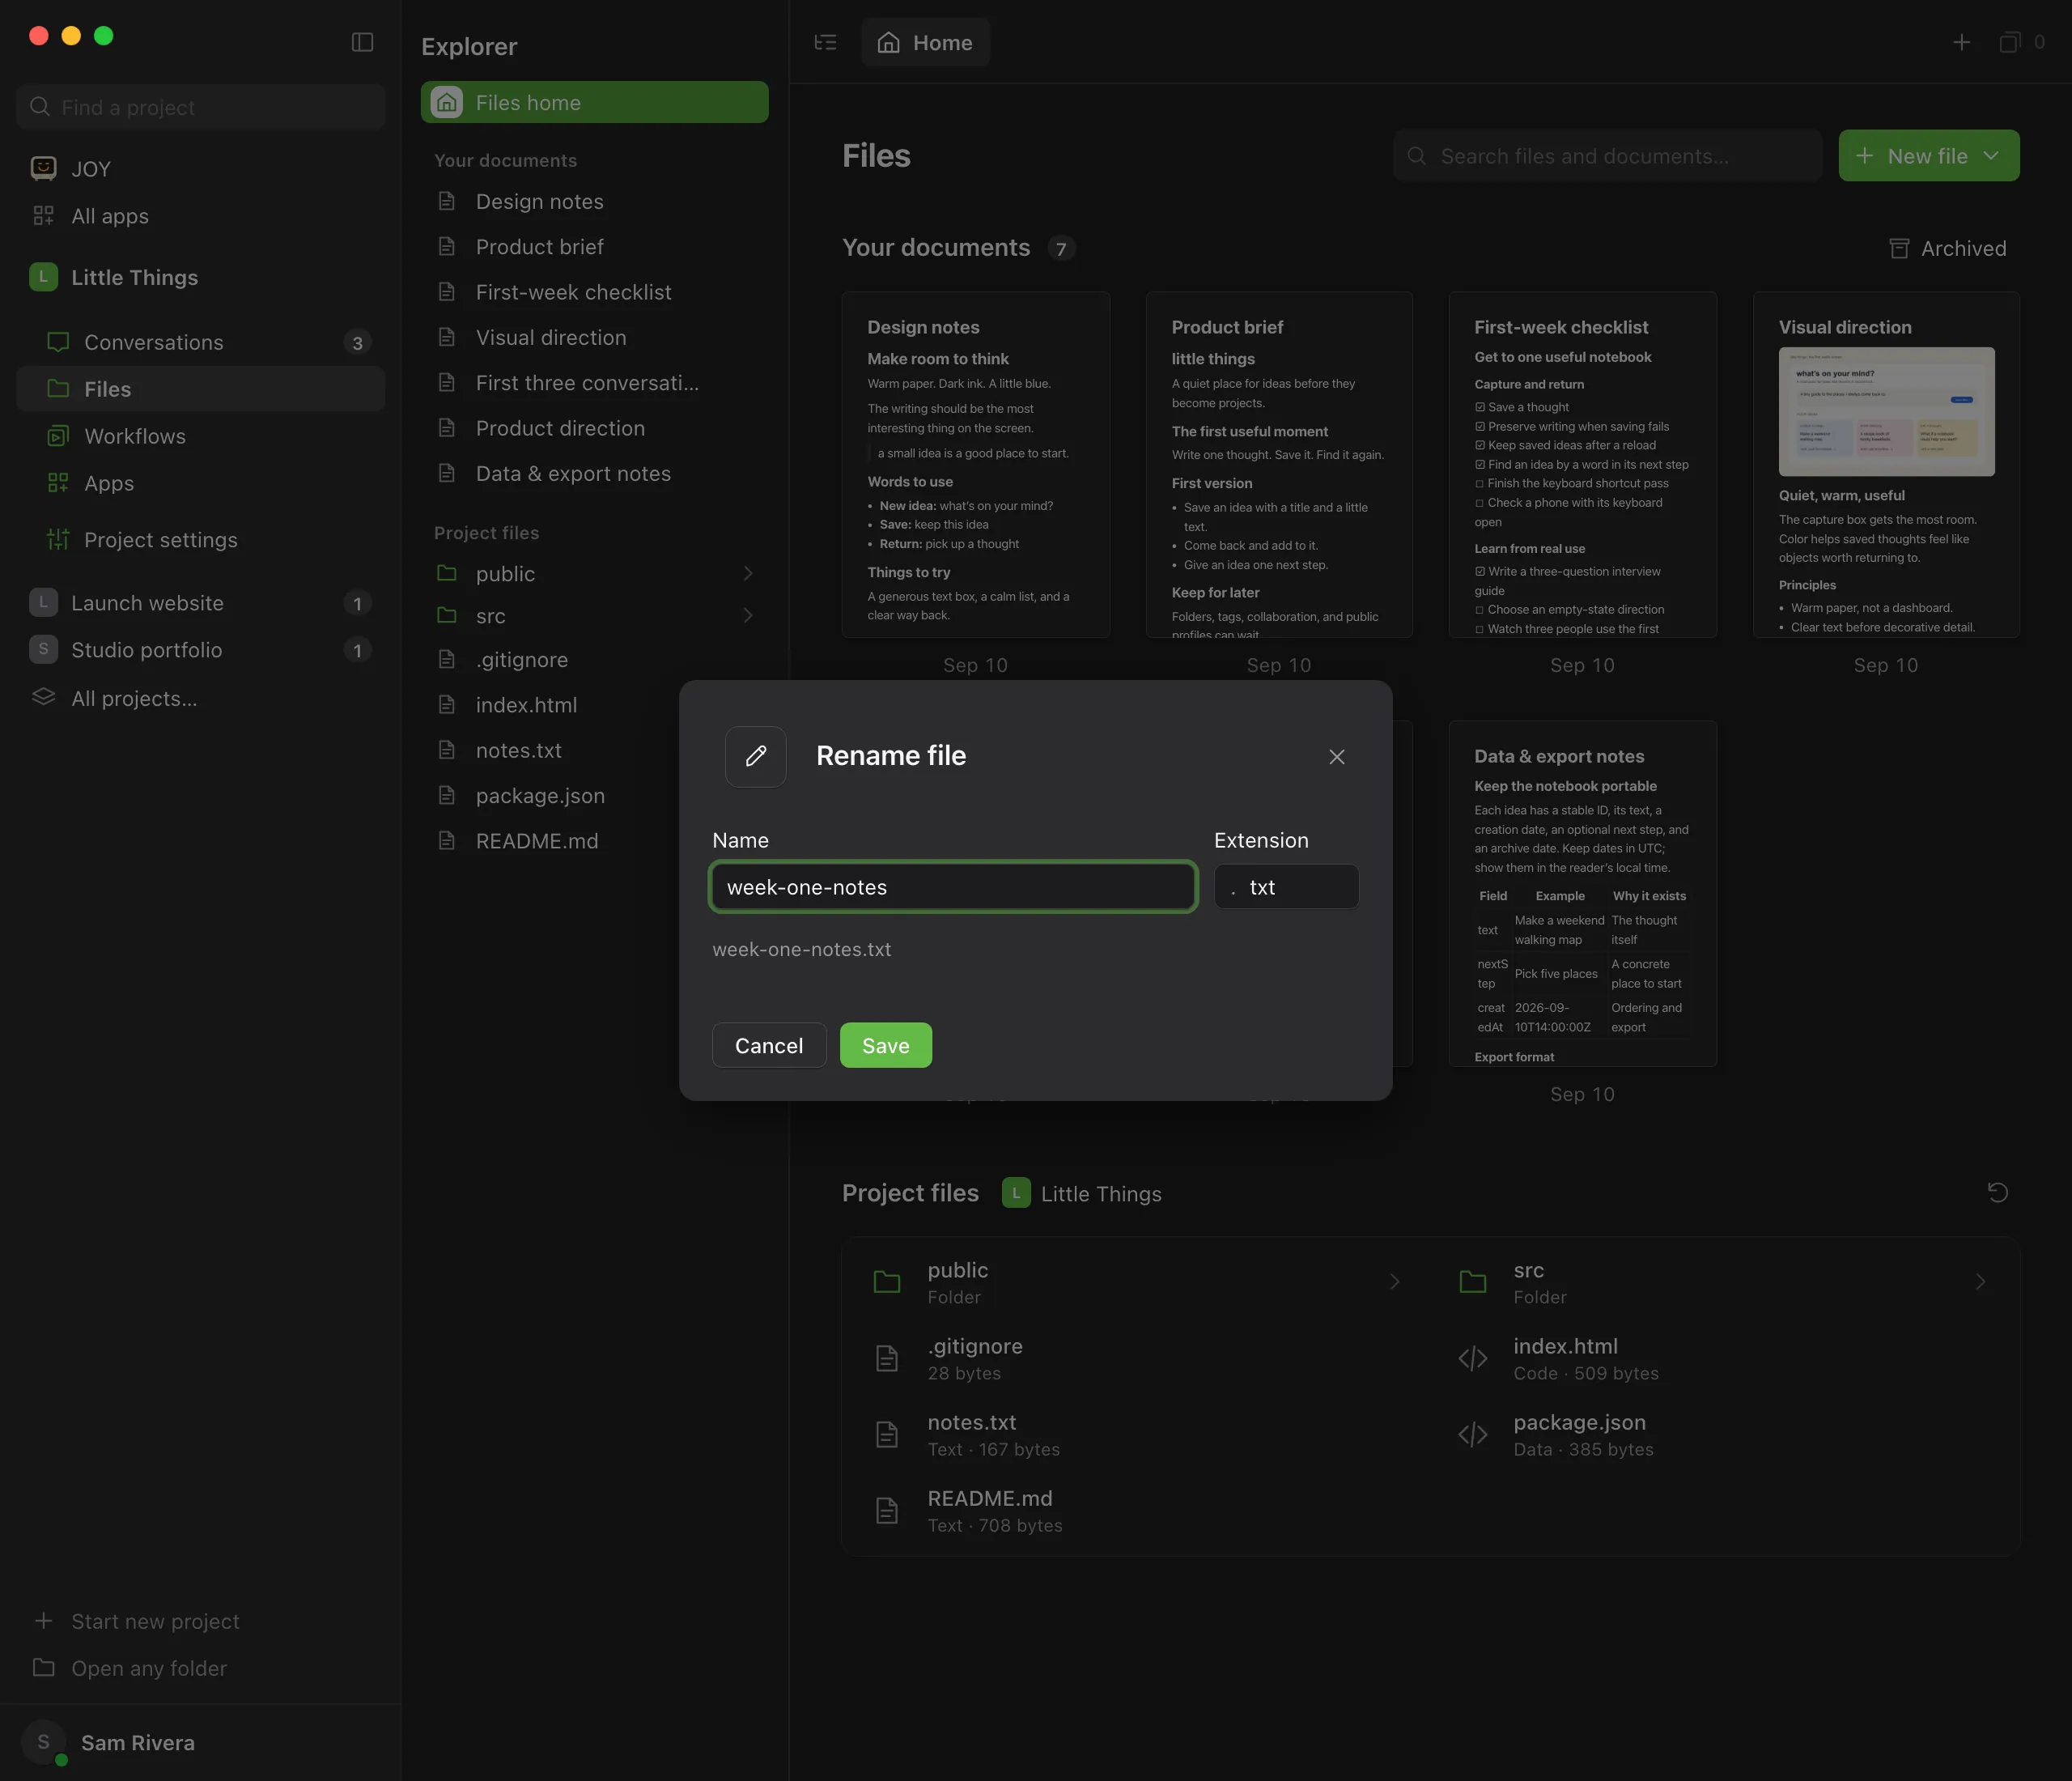The image size is (2072, 1781).
Task: Cancel the rename dialog
Action: (768, 1045)
